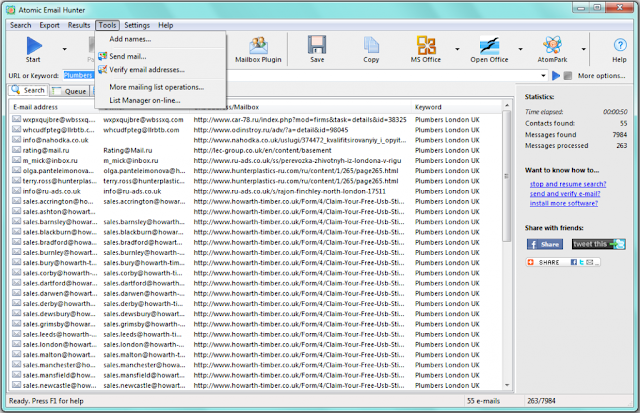Click gray stop square beside URL field
Screen dimensions: 640x413
567,75
